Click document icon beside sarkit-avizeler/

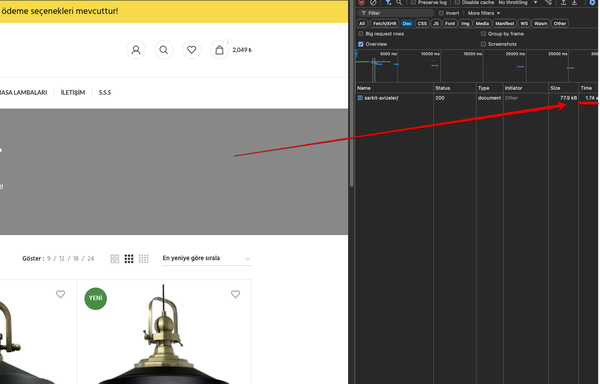click(360, 98)
